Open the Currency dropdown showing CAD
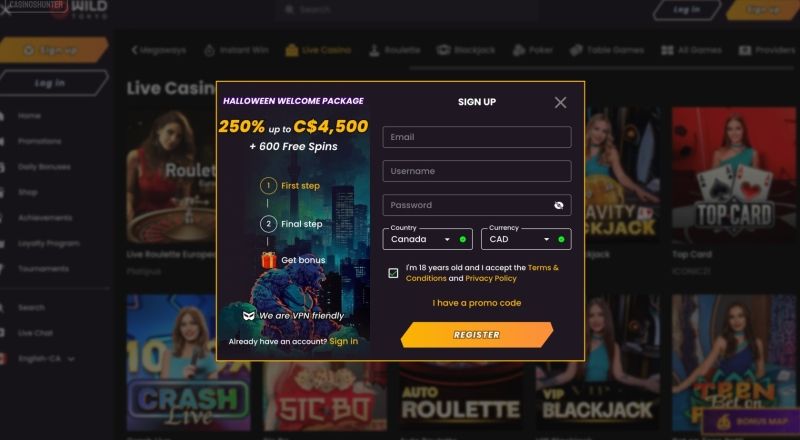The image size is (800, 440). coord(526,239)
